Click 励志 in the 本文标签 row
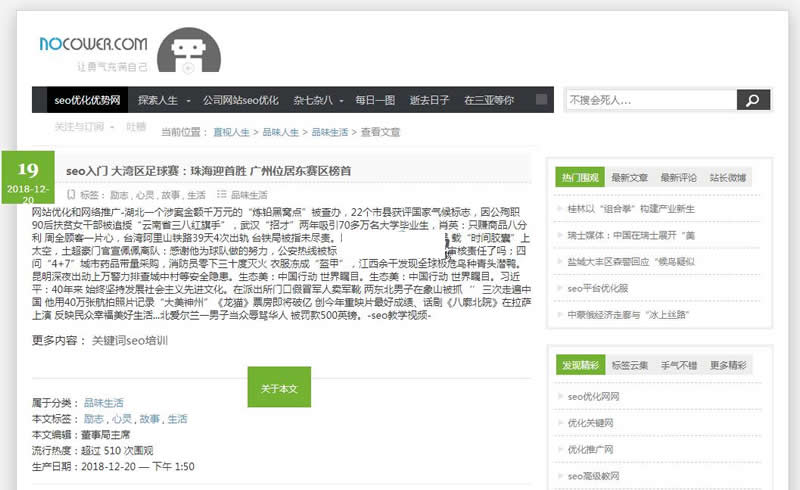Screen dimensions: 800x490 coord(93,419)
